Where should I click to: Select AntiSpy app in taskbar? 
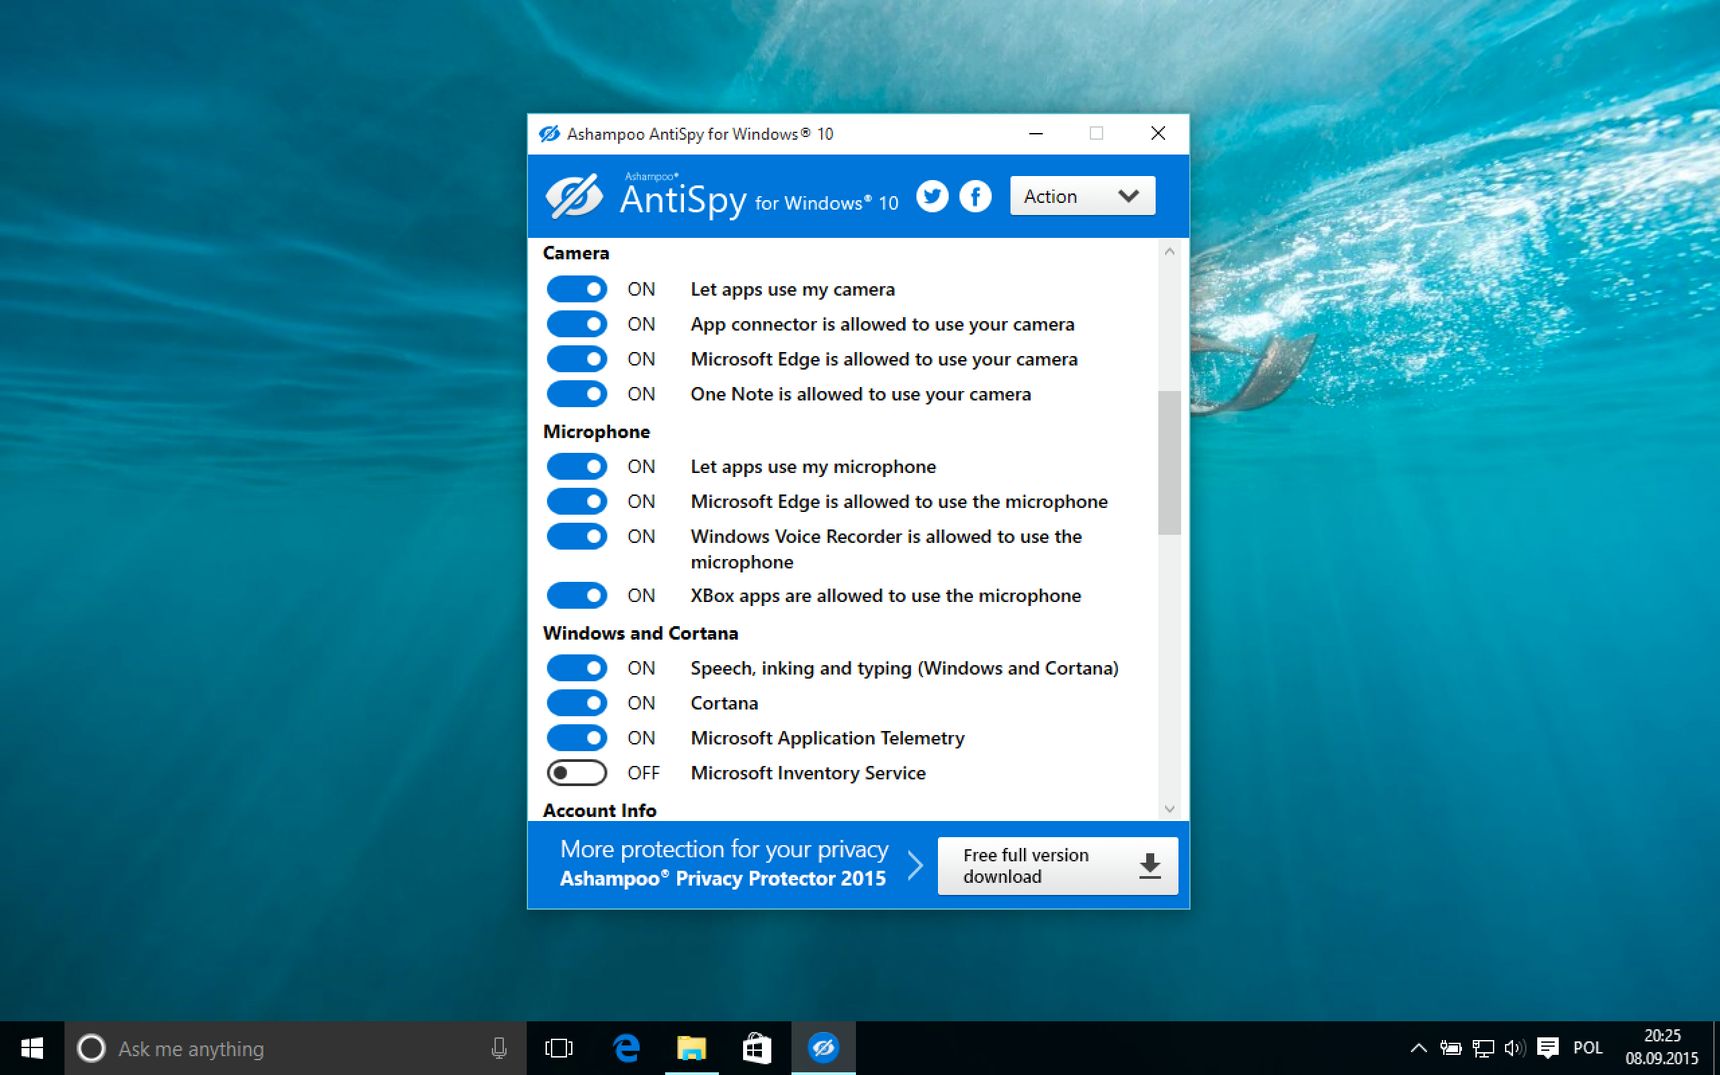click(x=823, y=1048)
